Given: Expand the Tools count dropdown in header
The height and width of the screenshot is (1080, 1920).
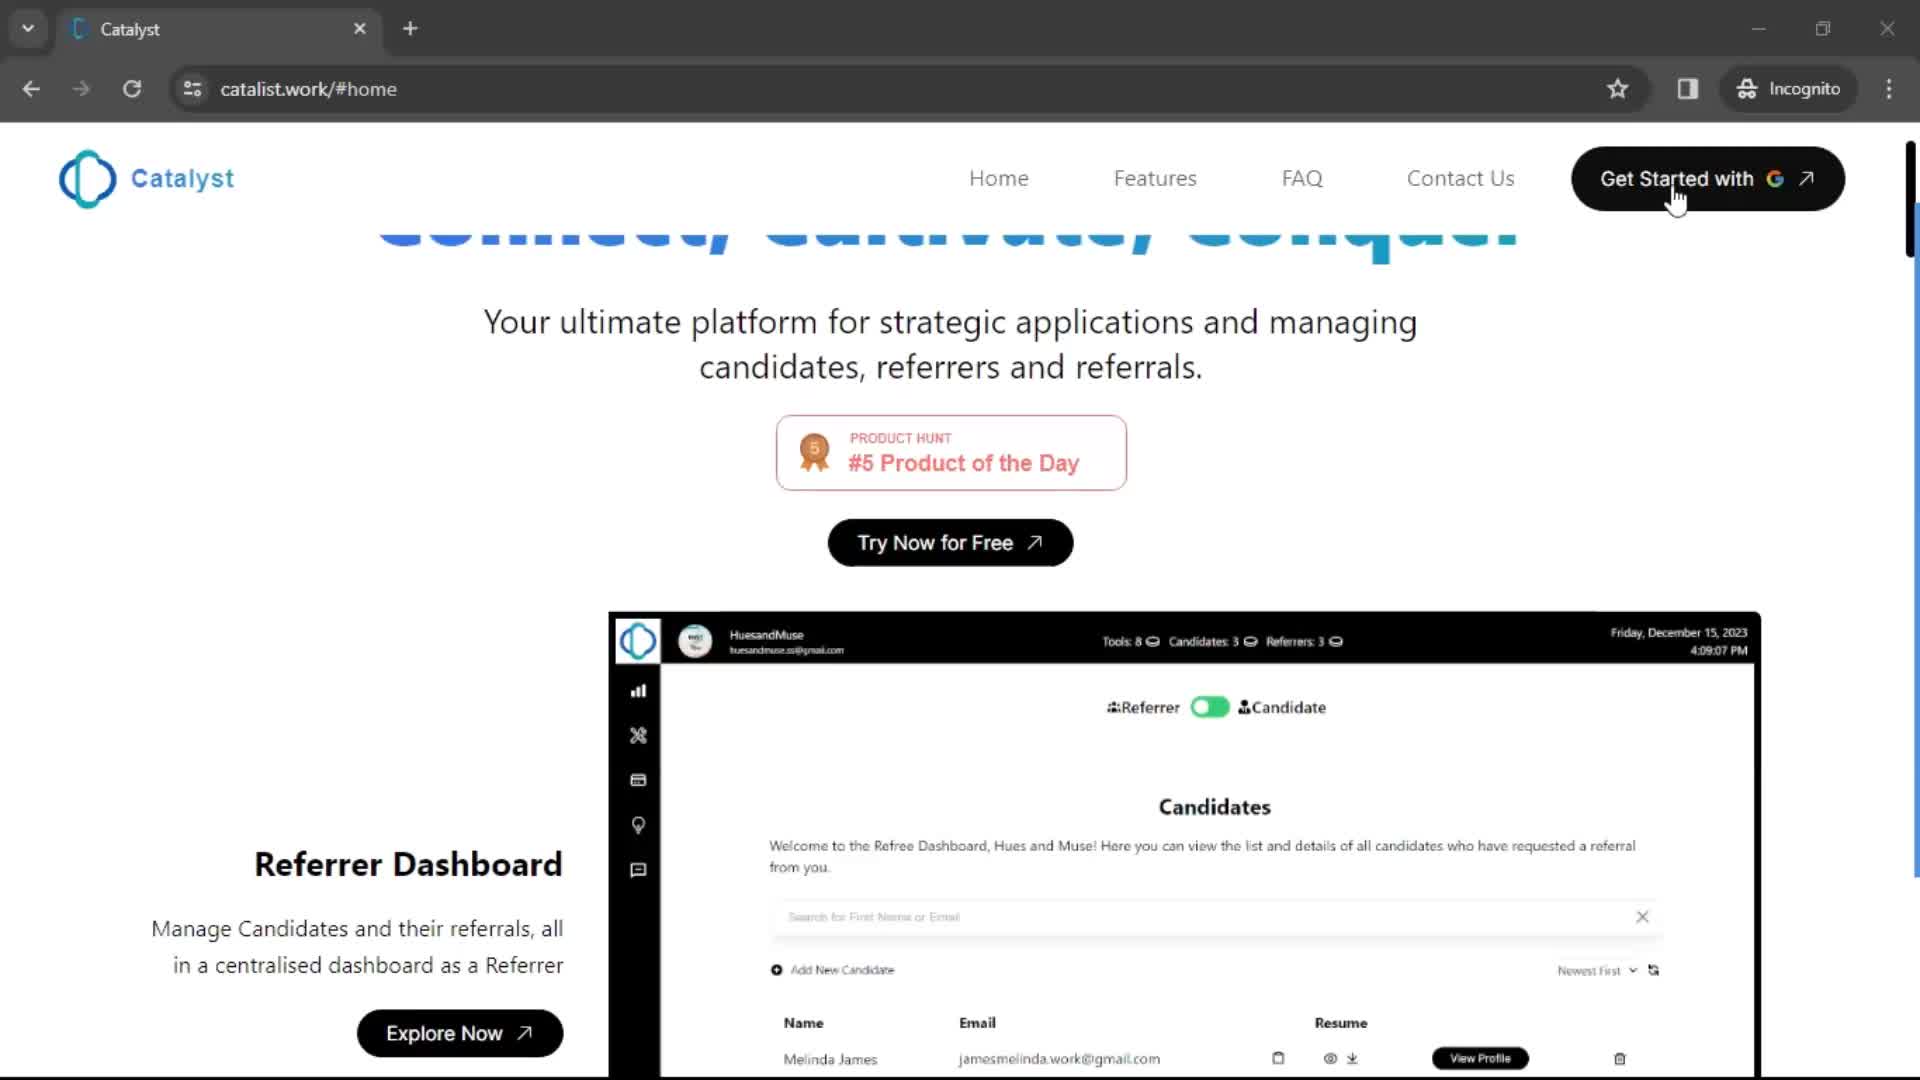Looking at the screenshot, I should [x=1149, y=641].
